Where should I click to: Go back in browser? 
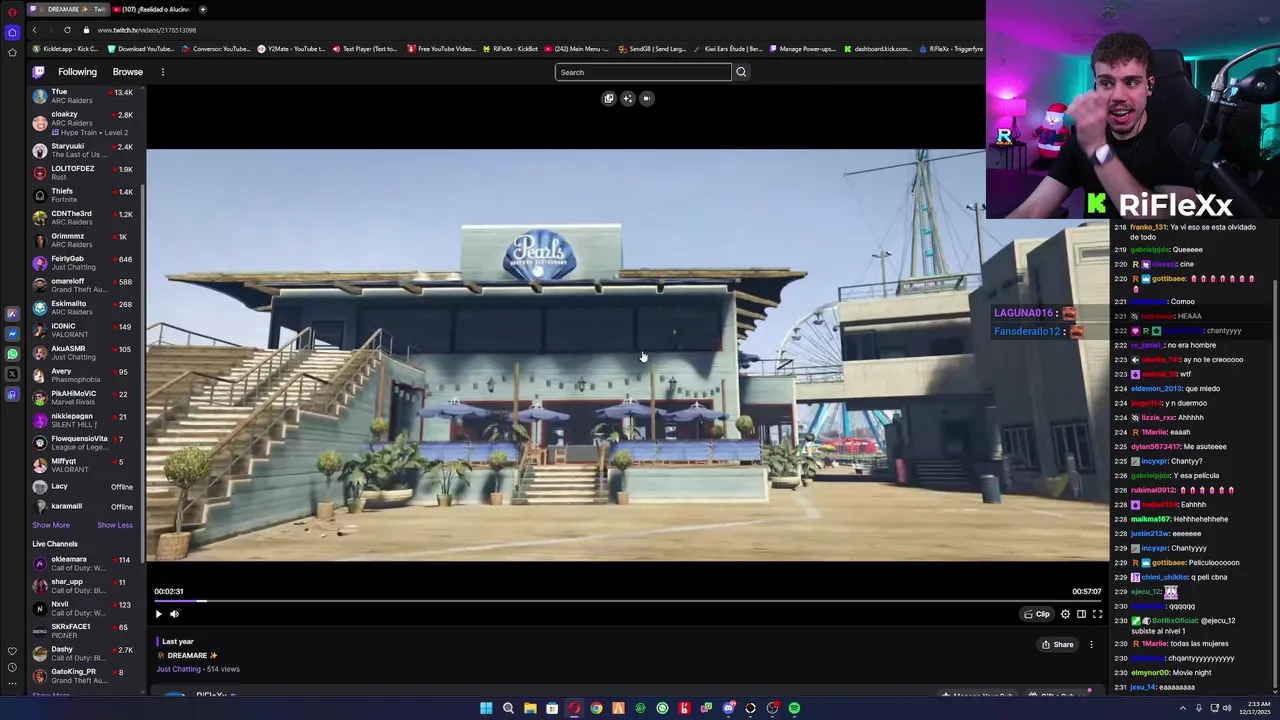(34, 30)
